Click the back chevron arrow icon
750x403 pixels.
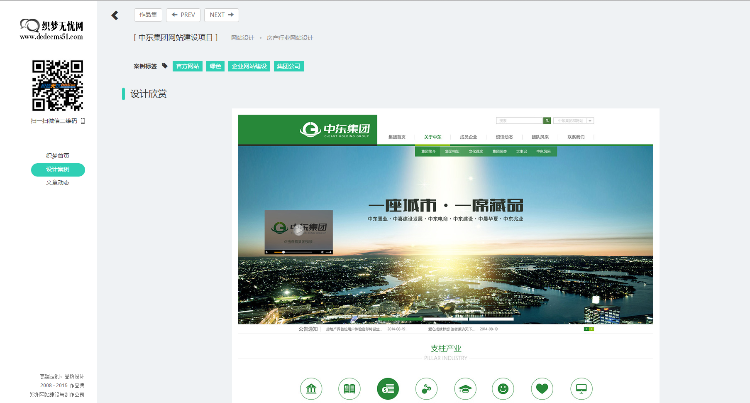[115, 15]
